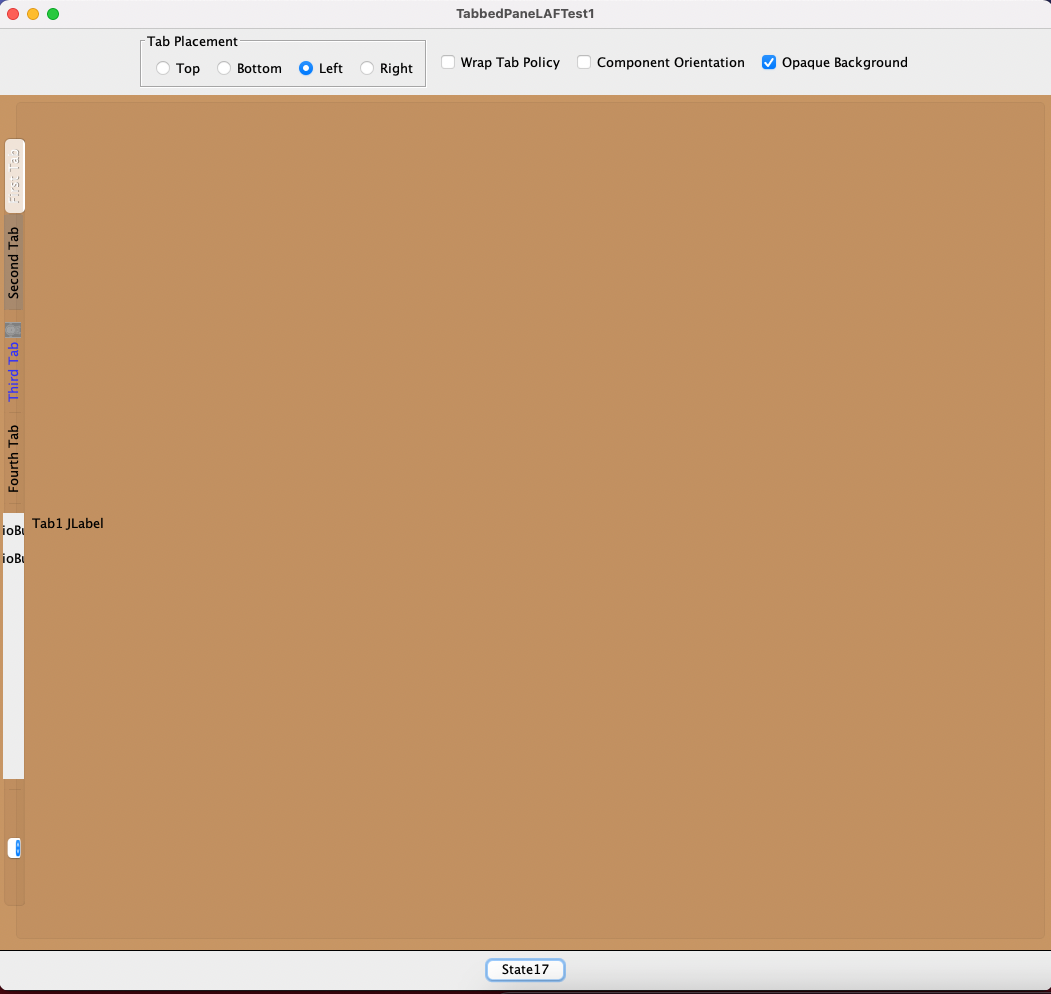This screenshot has height=994, width=1051.
Task: Select the blue Third Tab
Action: [14, 370]
